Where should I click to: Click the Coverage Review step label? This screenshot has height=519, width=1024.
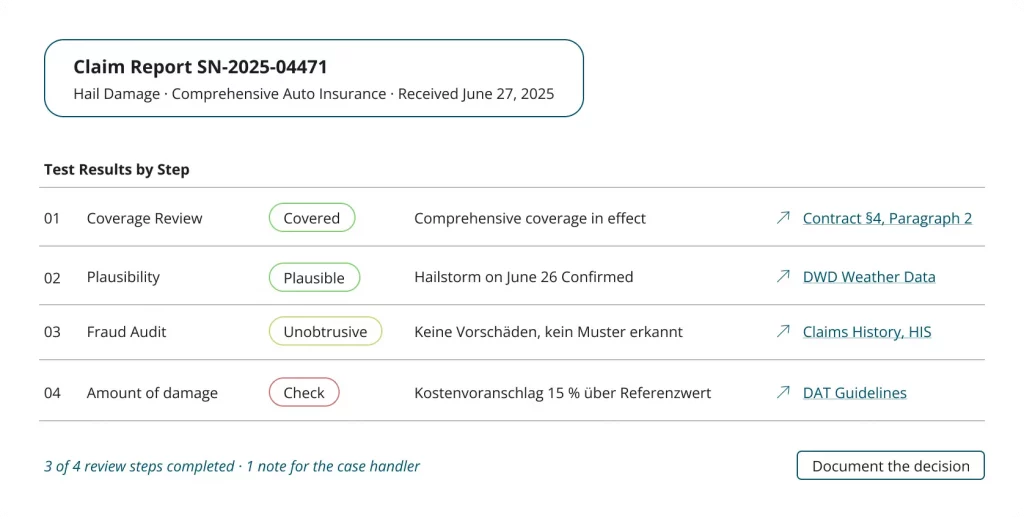[144, 219]
